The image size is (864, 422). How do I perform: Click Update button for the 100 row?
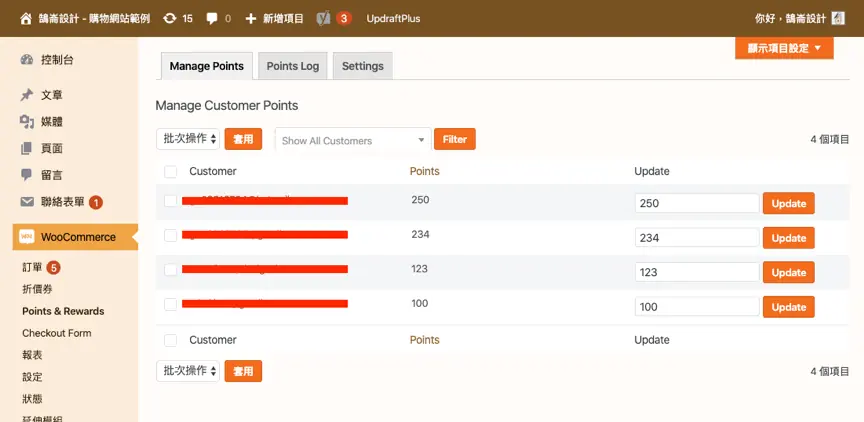[x=789, y=307]
